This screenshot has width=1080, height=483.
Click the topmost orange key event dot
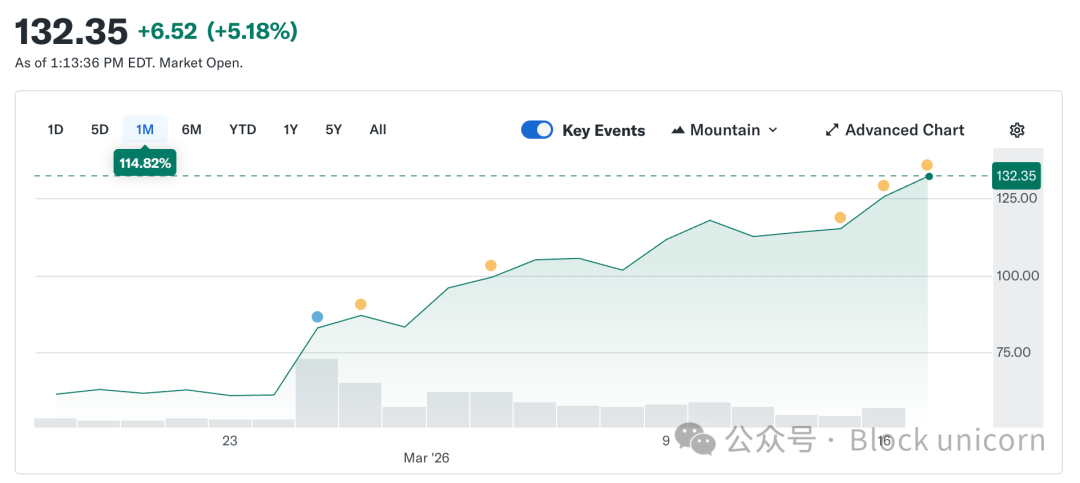(927, 165)
